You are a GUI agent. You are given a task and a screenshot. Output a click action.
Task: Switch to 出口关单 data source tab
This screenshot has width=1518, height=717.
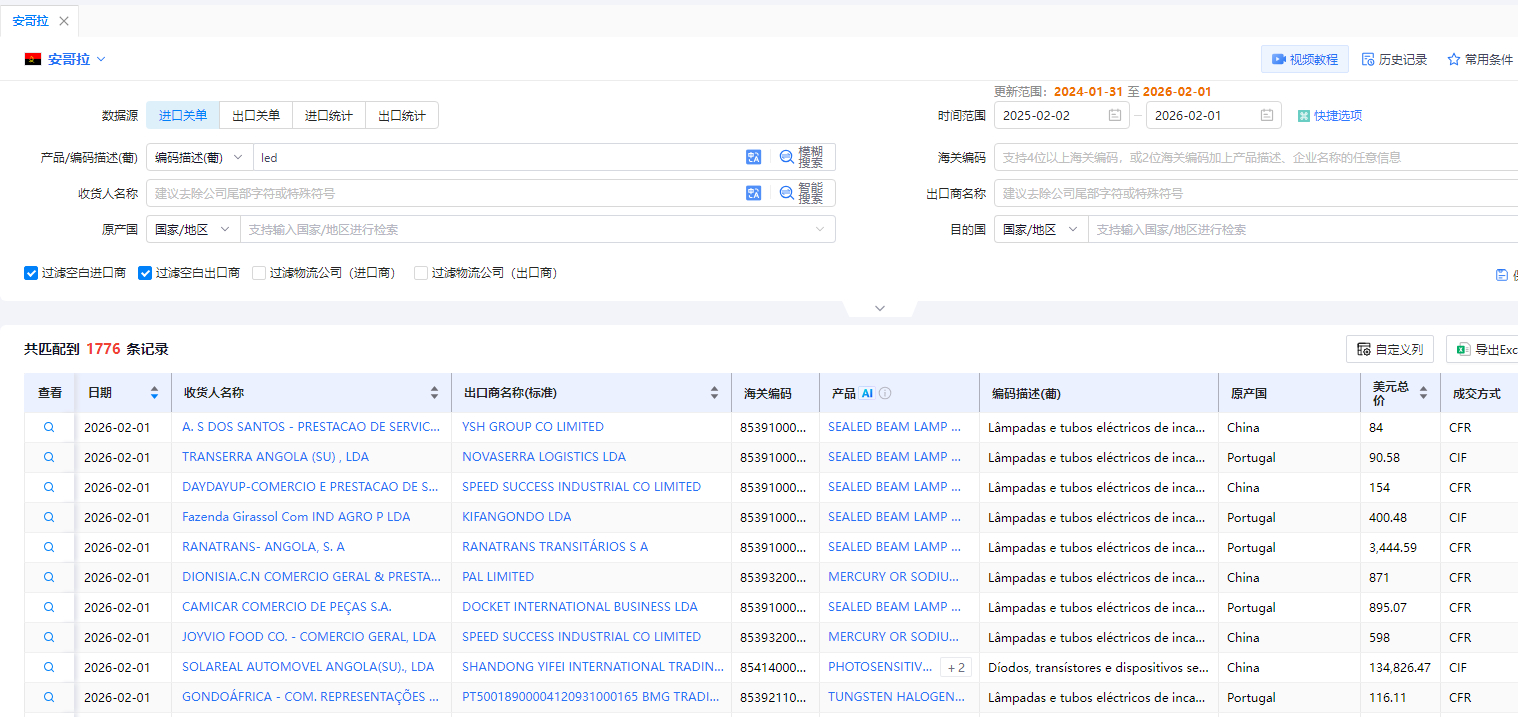pyautogui.click(x=256, y=115)
